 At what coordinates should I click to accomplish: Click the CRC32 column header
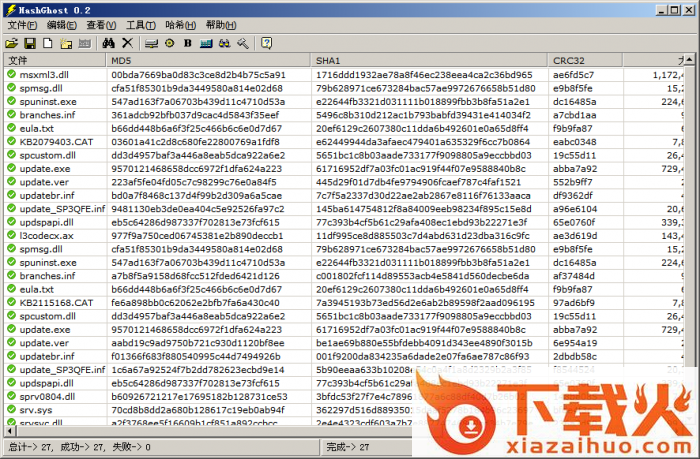[568, 60]
